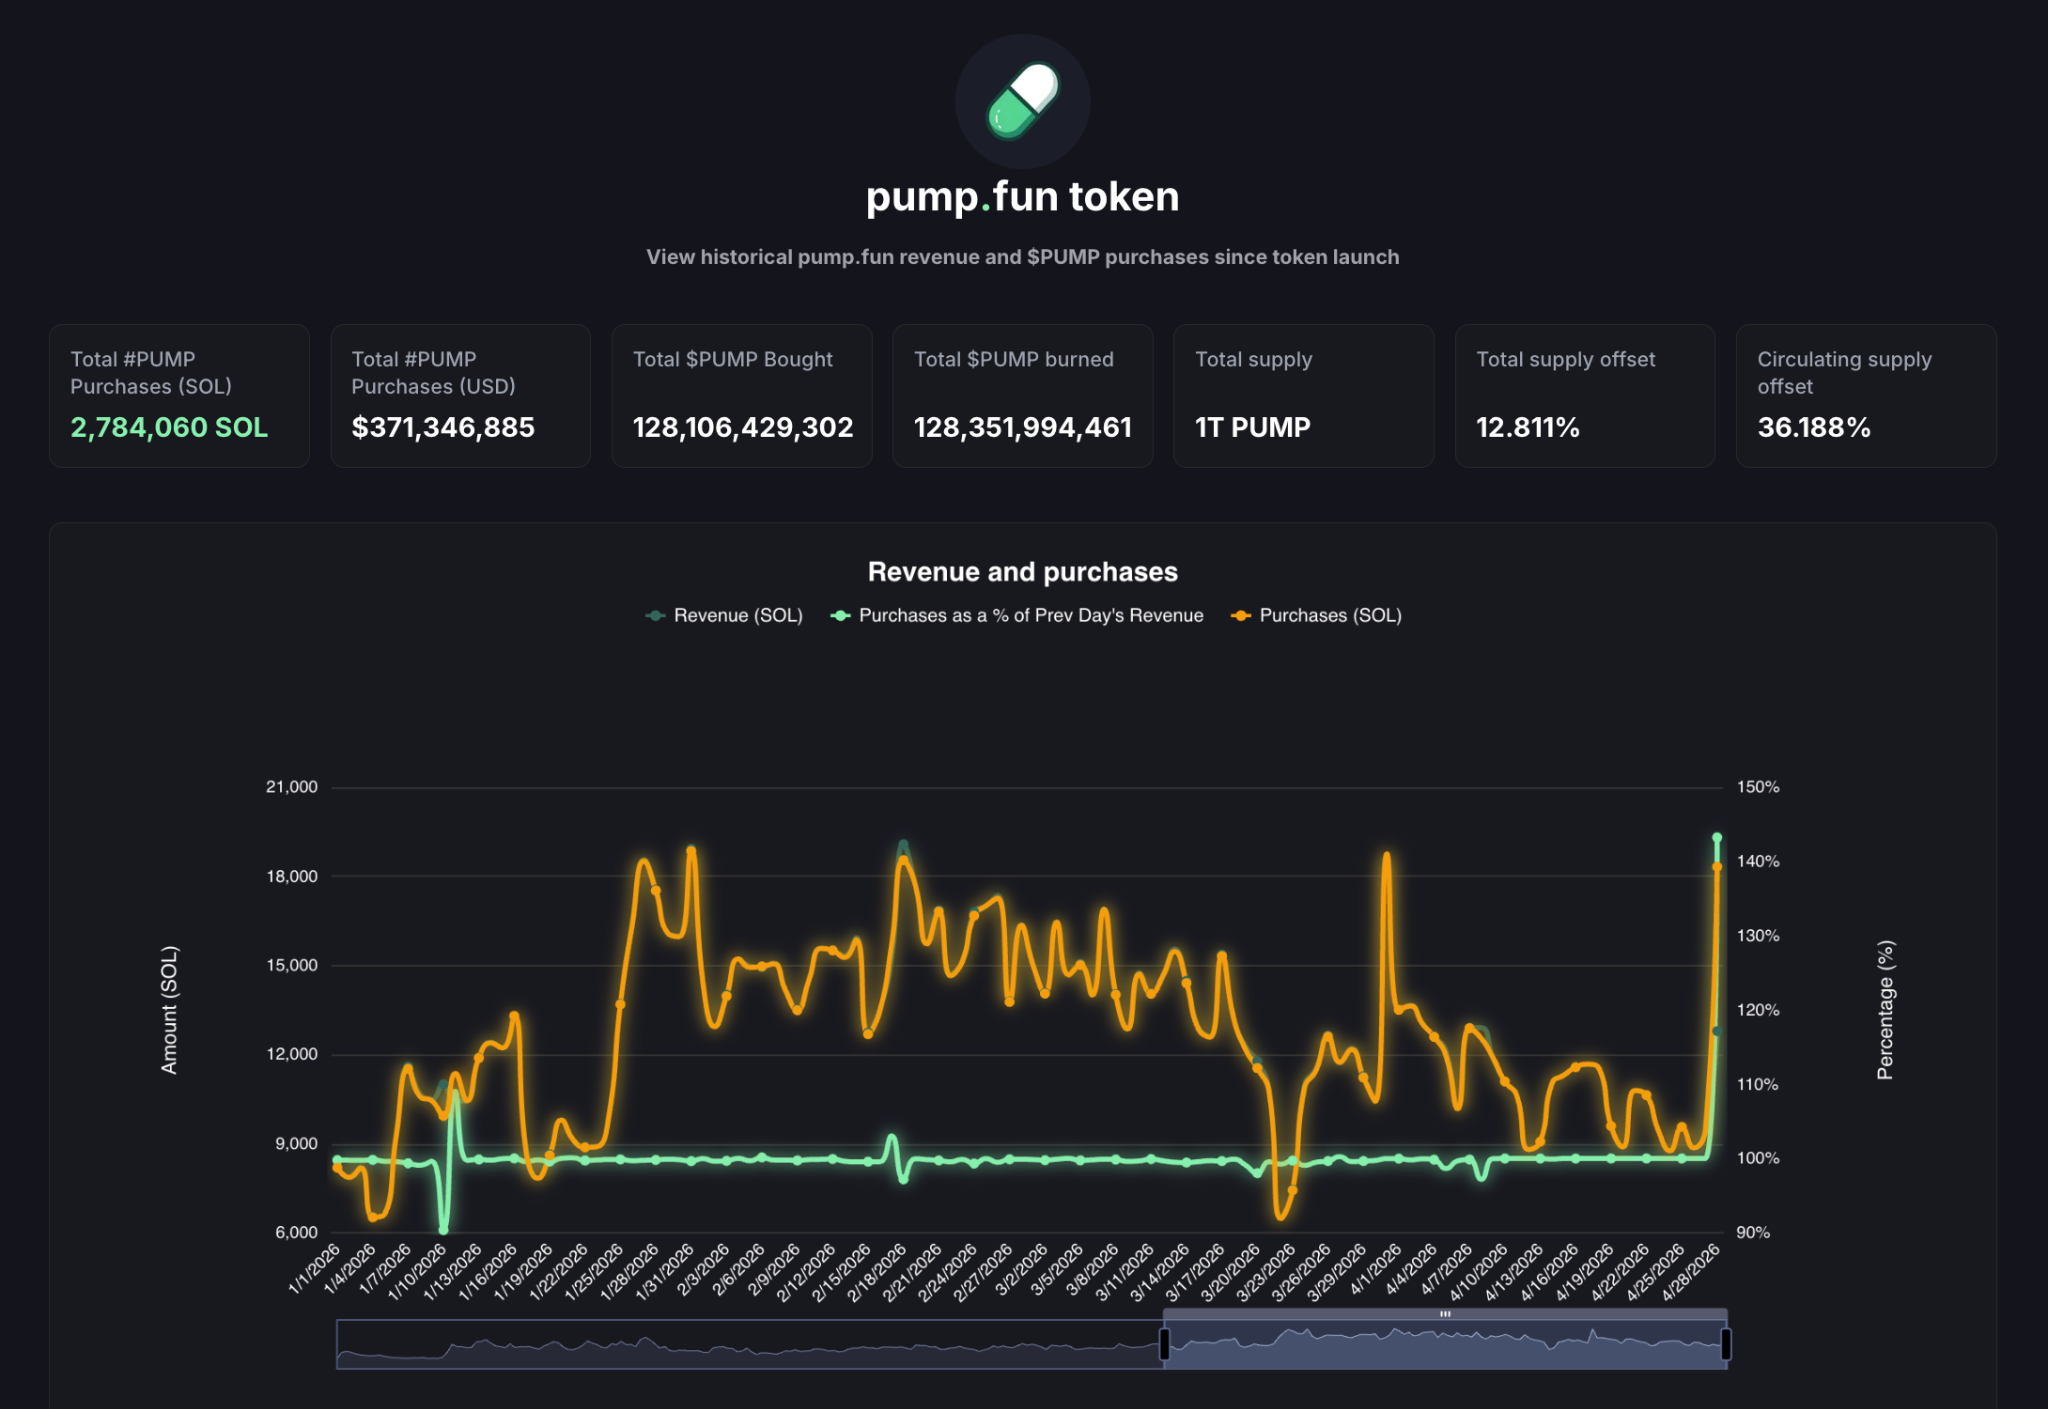Click the green pill pump.fun logo
This screenshot has height=1409, width=2048.
[x=1022, y=101]
